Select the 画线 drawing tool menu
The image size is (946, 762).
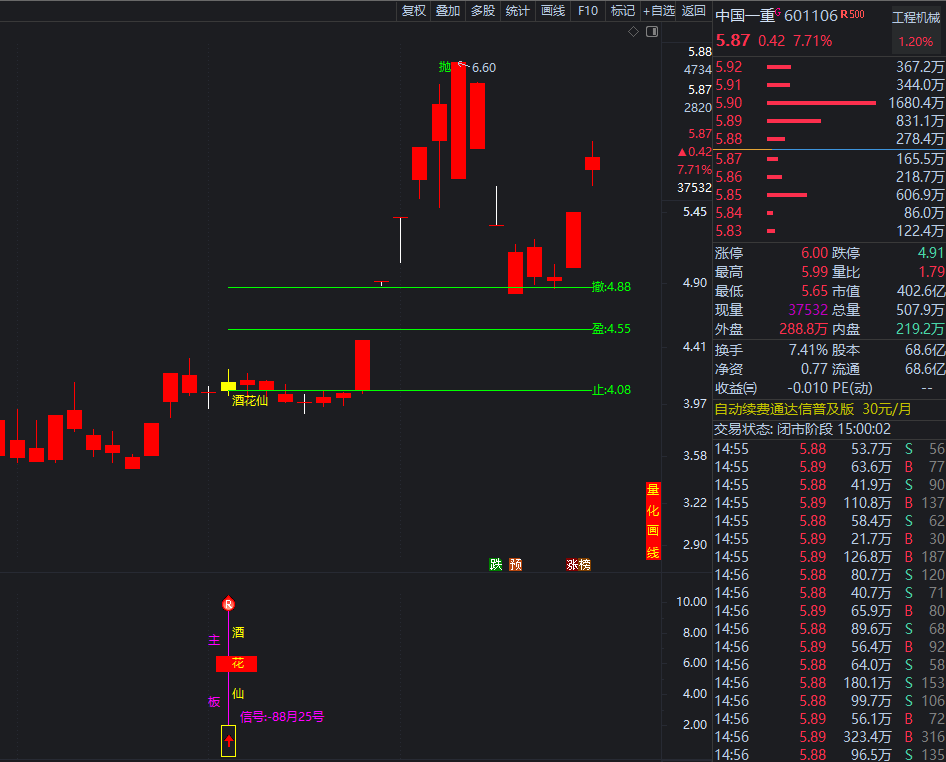(553, 11)
